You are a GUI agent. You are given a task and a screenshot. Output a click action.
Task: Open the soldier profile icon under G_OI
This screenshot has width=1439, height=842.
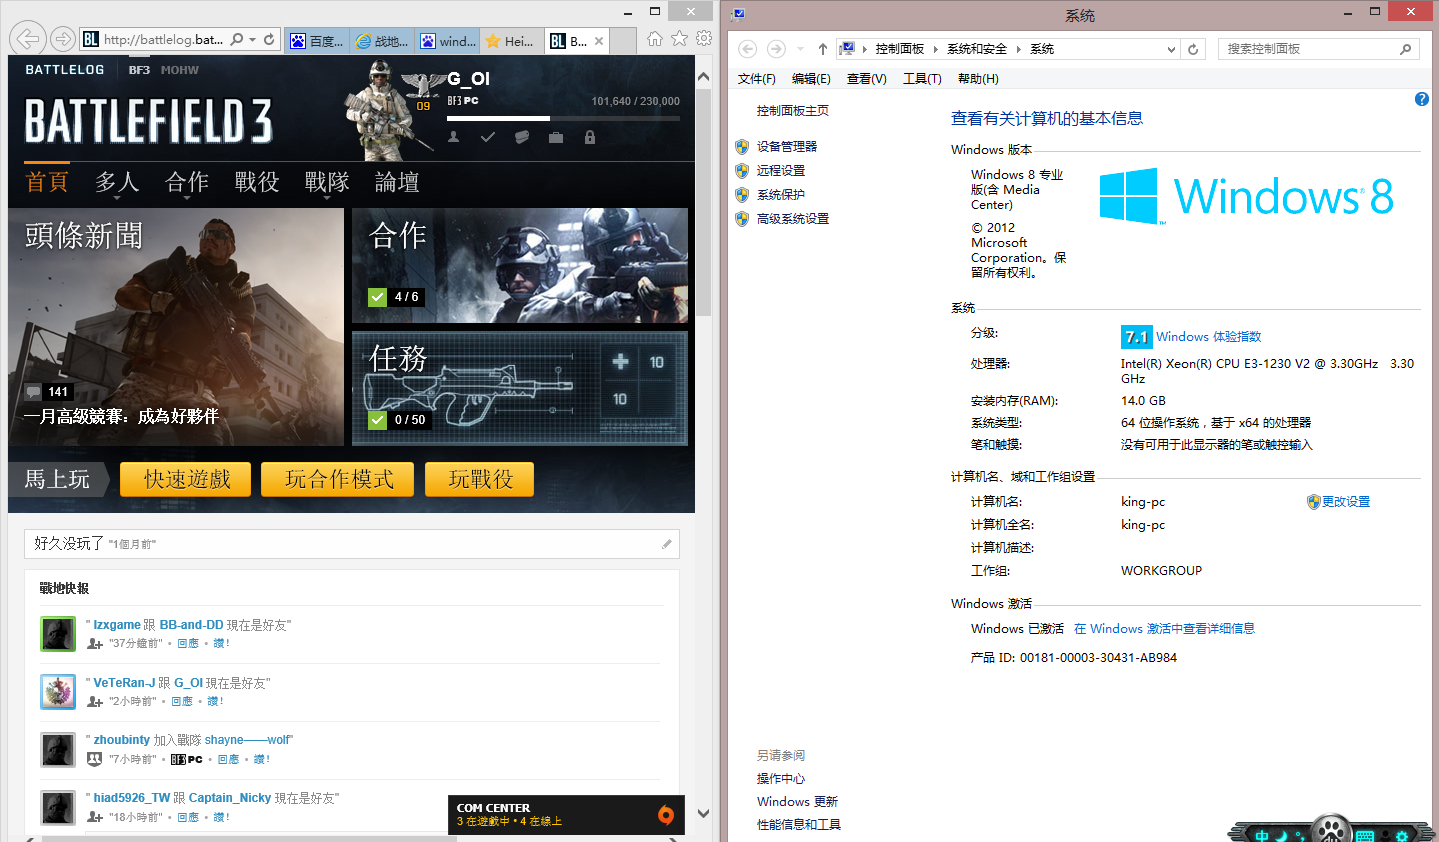[454, 137]
